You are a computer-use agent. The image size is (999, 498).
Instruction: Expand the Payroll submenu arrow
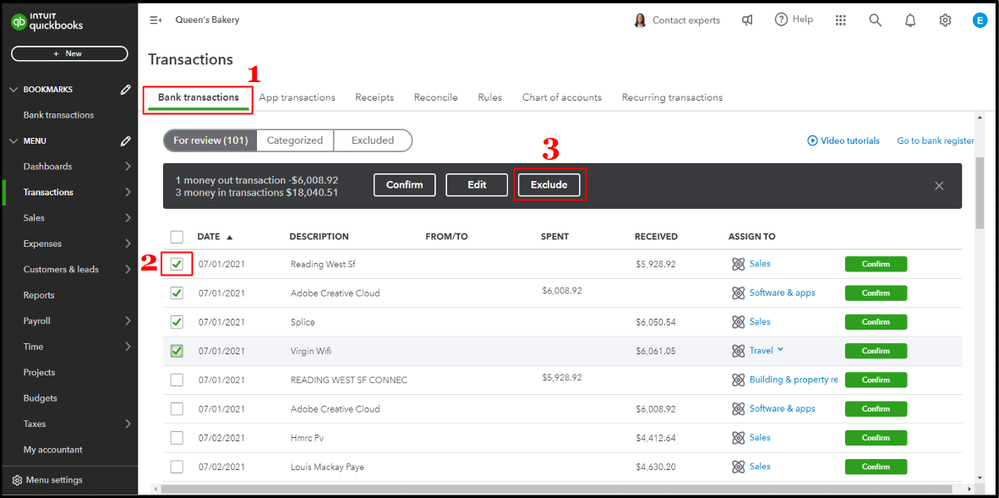pos(128,321)
